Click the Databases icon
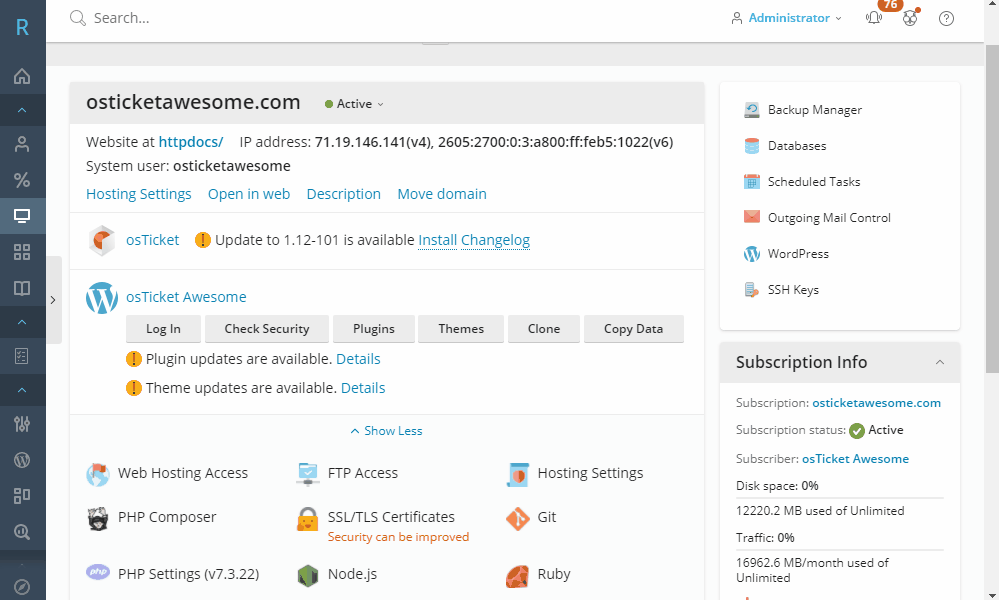The width and height of the screenshot is (999, 600). coord(752,146)
